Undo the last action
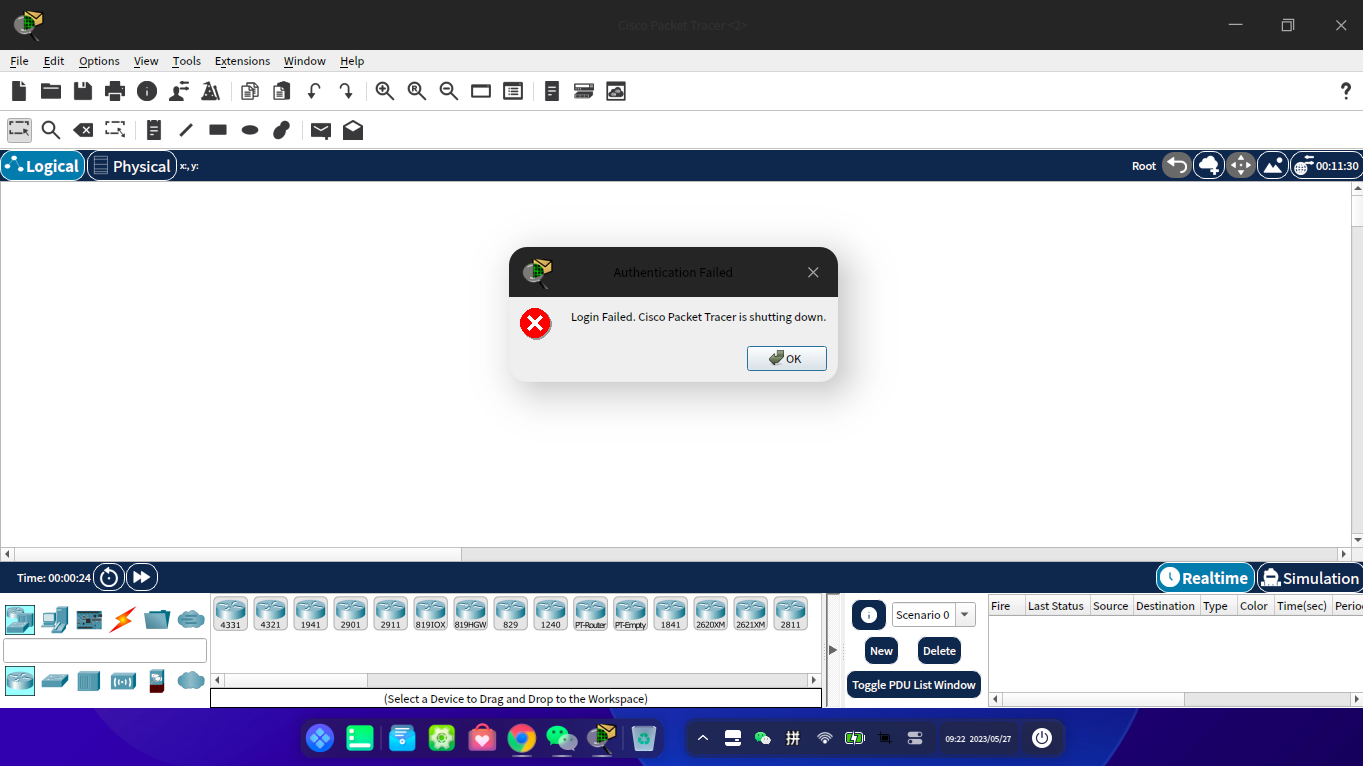 [x=314, y=91]
